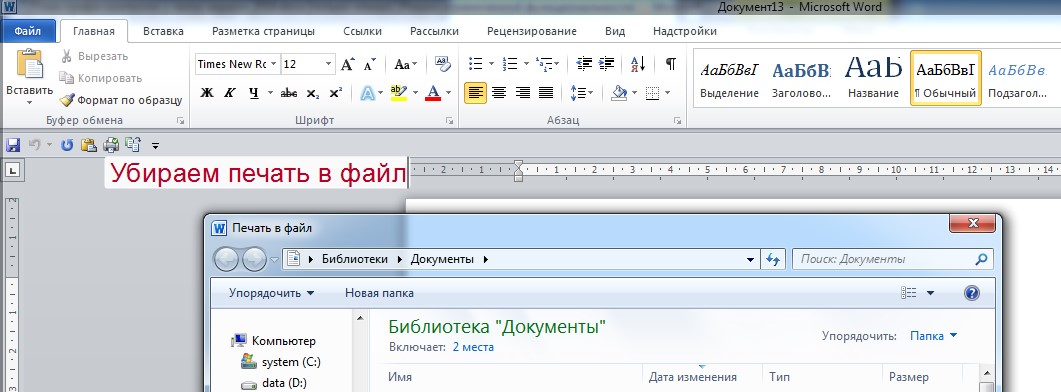Apply the red font color button

click(433, 93)
